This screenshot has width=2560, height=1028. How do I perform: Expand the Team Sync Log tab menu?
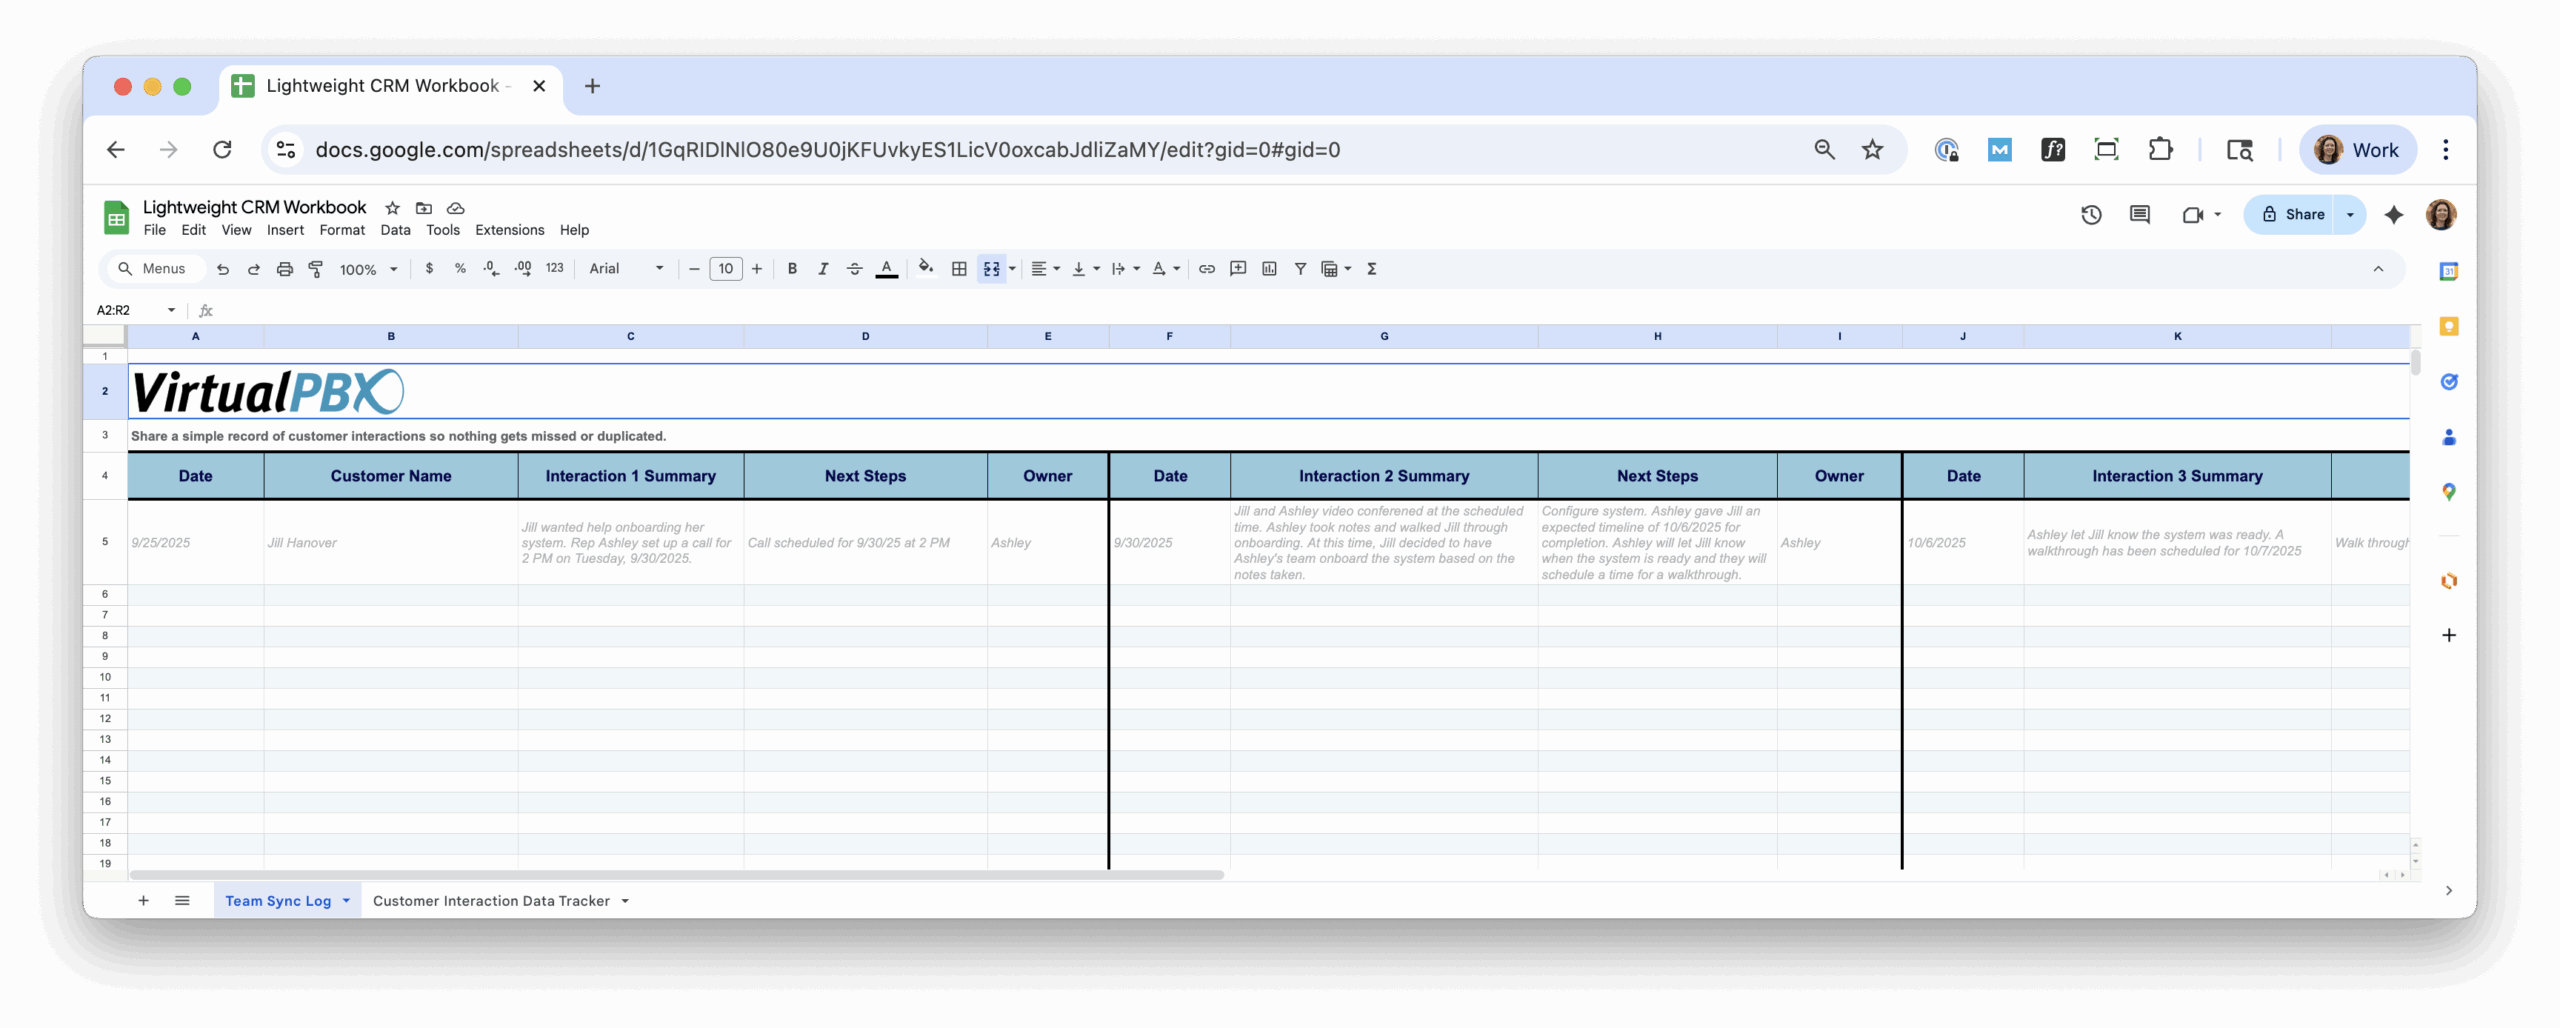pyautogui.click(x=346, y=901)
